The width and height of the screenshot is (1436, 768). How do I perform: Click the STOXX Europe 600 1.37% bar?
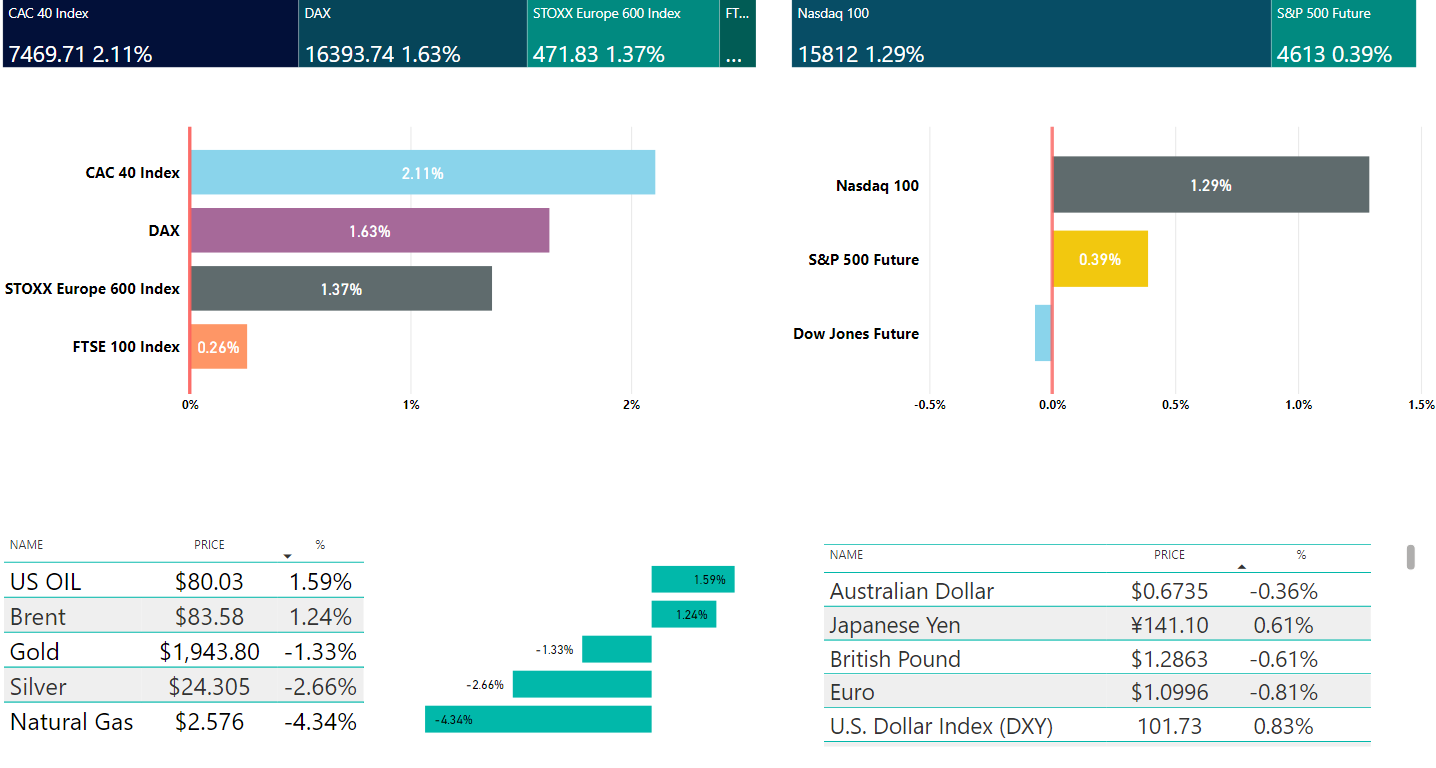point(341,289)
